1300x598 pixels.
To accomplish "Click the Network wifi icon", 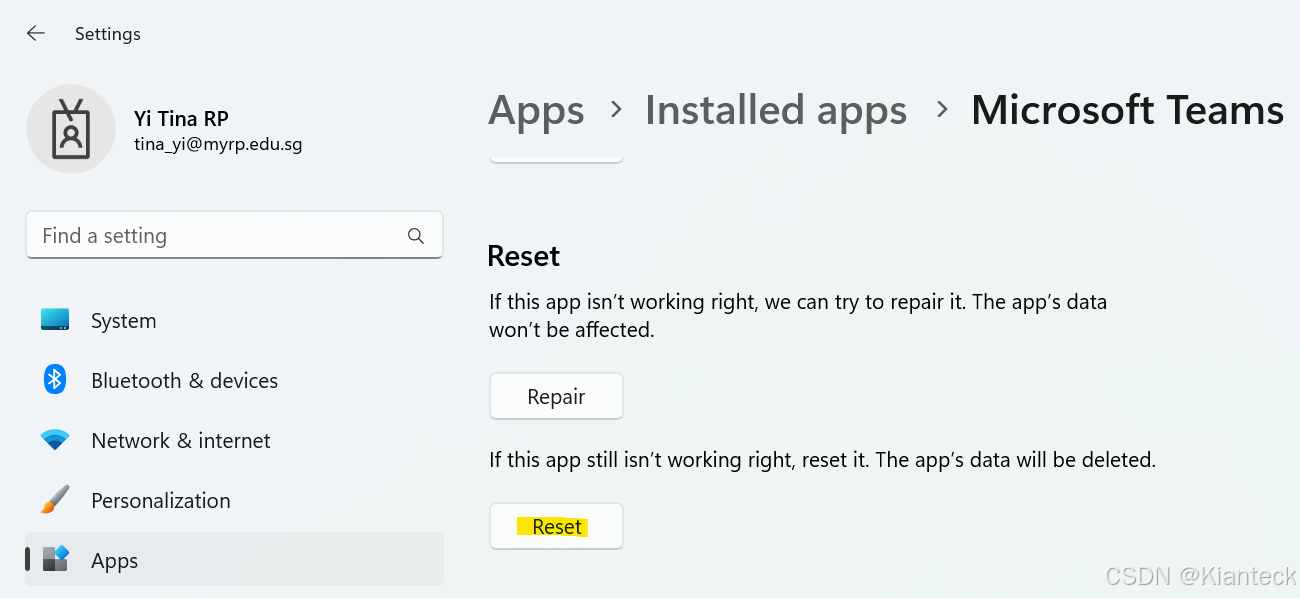I will [55, 440].
